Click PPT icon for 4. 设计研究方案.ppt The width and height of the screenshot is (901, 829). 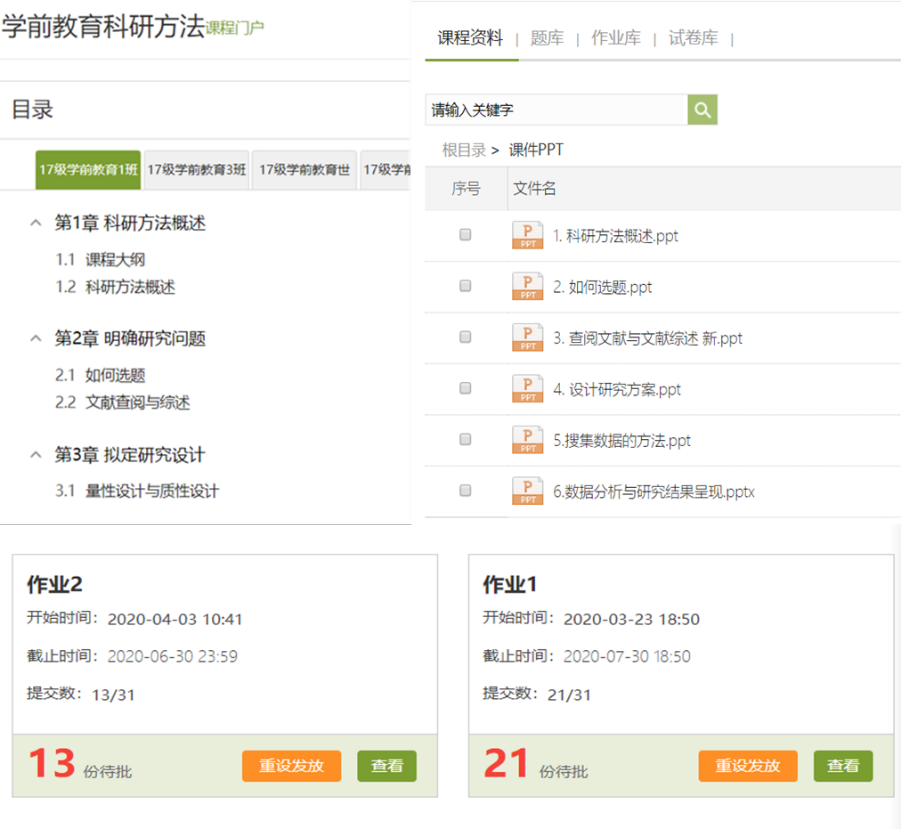click(527, 389)
